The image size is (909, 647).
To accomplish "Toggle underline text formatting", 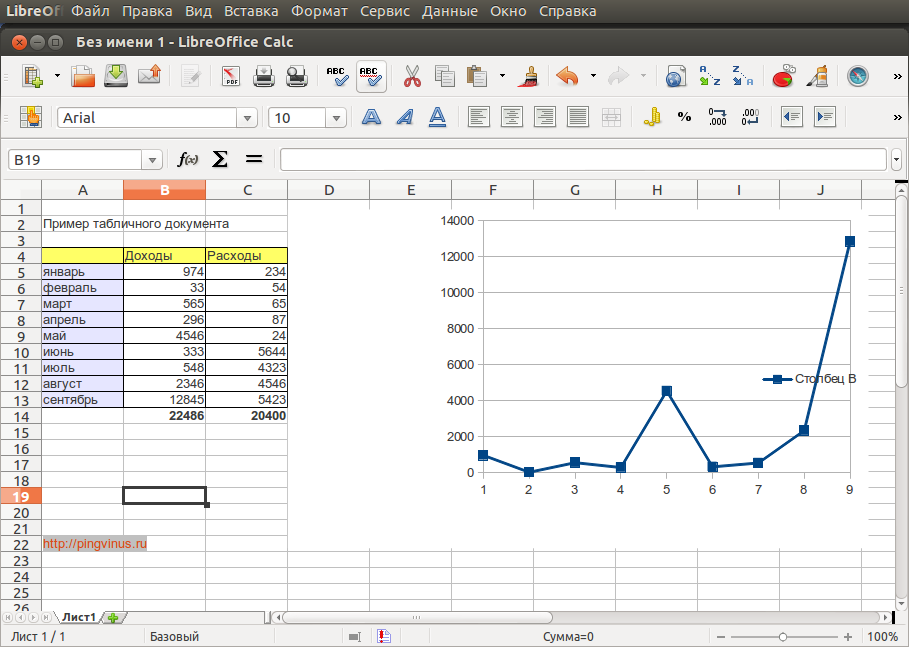I will click(x=438, y=118).
